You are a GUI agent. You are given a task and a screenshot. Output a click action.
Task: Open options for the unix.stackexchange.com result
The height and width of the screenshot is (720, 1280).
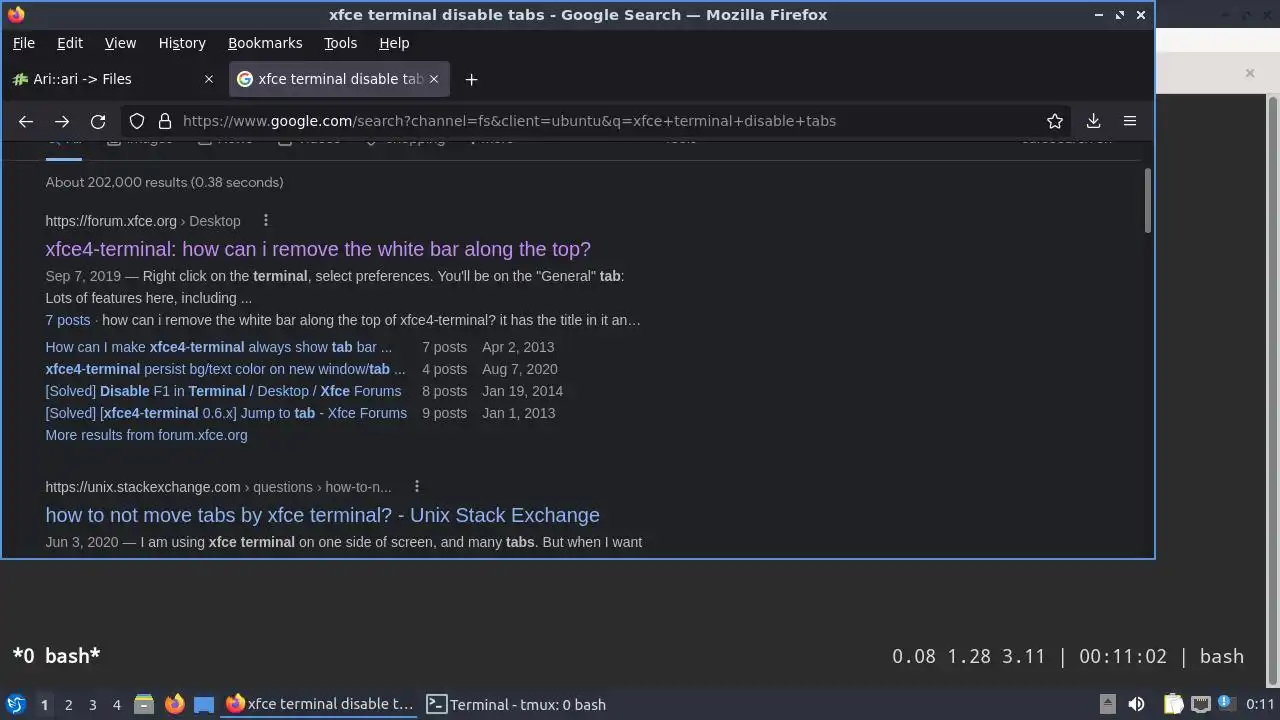tap(416, 486)
